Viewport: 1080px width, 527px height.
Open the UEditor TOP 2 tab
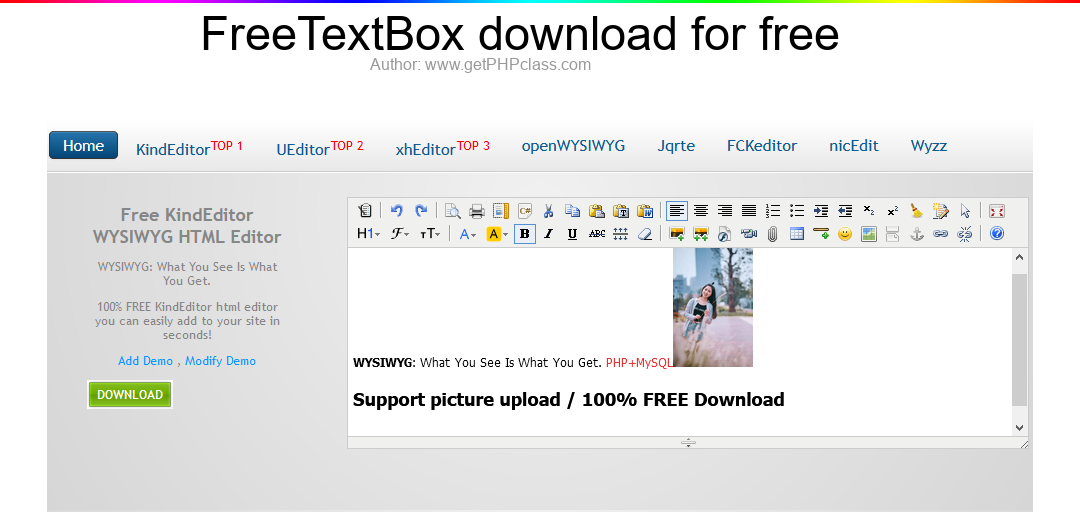pyautogui.click(x=320, y=147)
